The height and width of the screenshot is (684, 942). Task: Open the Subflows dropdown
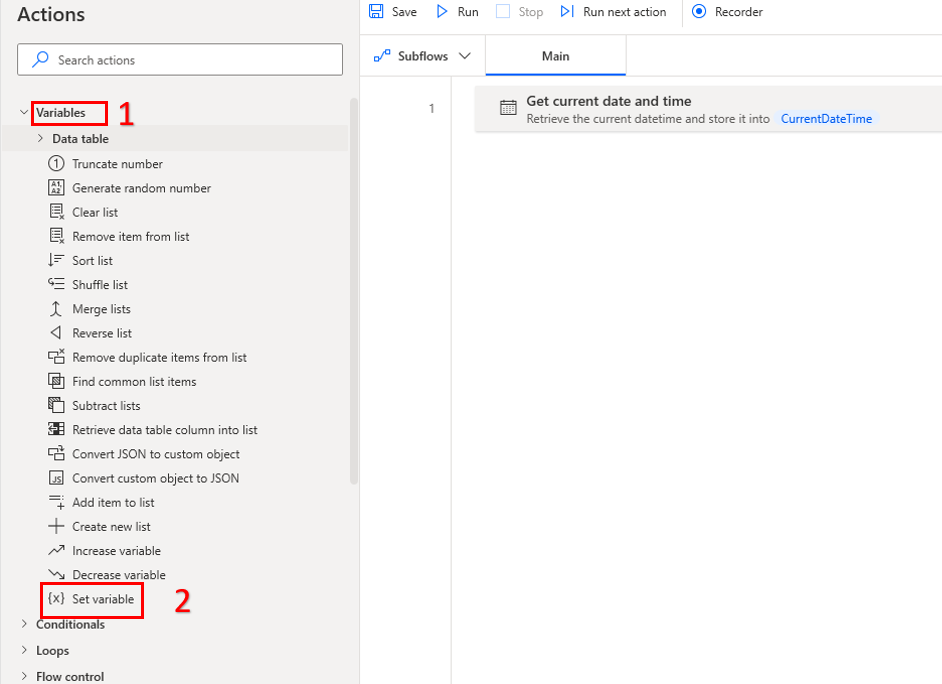(421, 56)
